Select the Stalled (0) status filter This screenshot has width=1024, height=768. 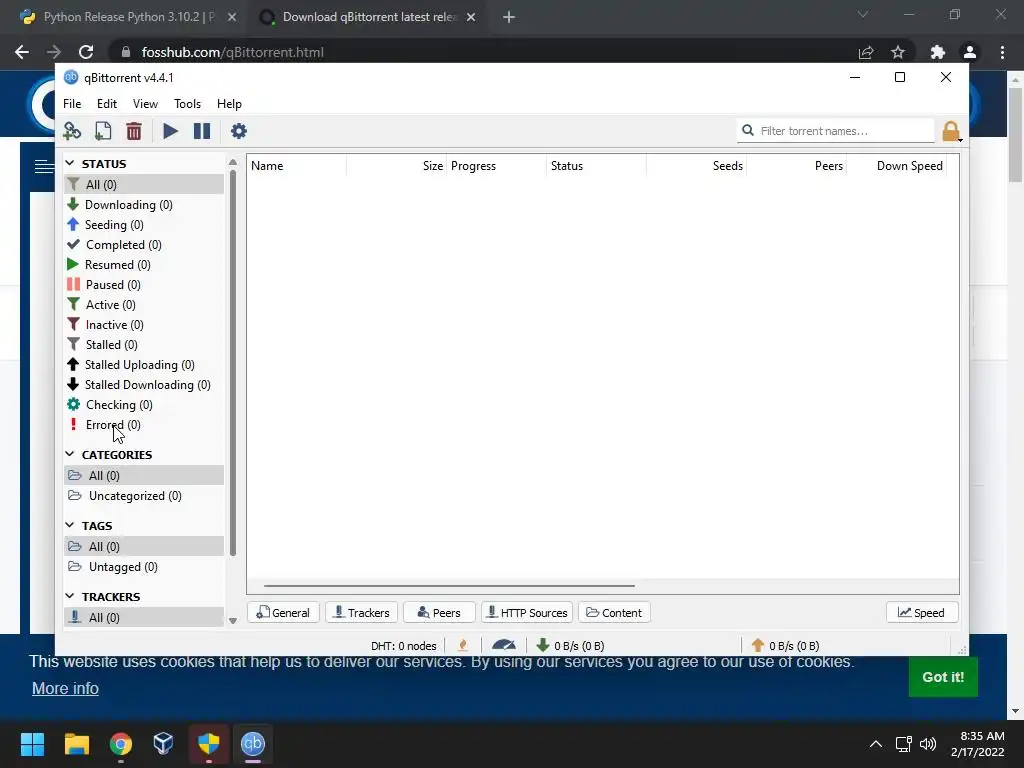[x=144, y=345]
